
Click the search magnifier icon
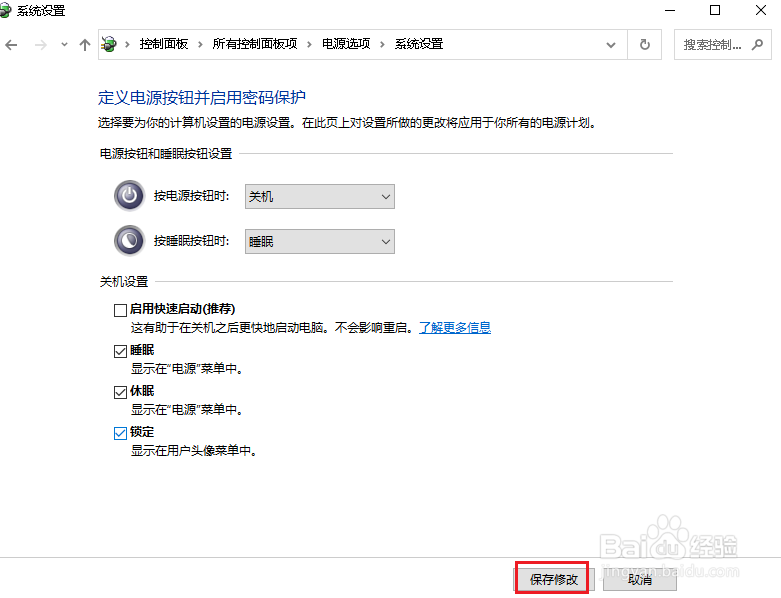coord(757,45)
